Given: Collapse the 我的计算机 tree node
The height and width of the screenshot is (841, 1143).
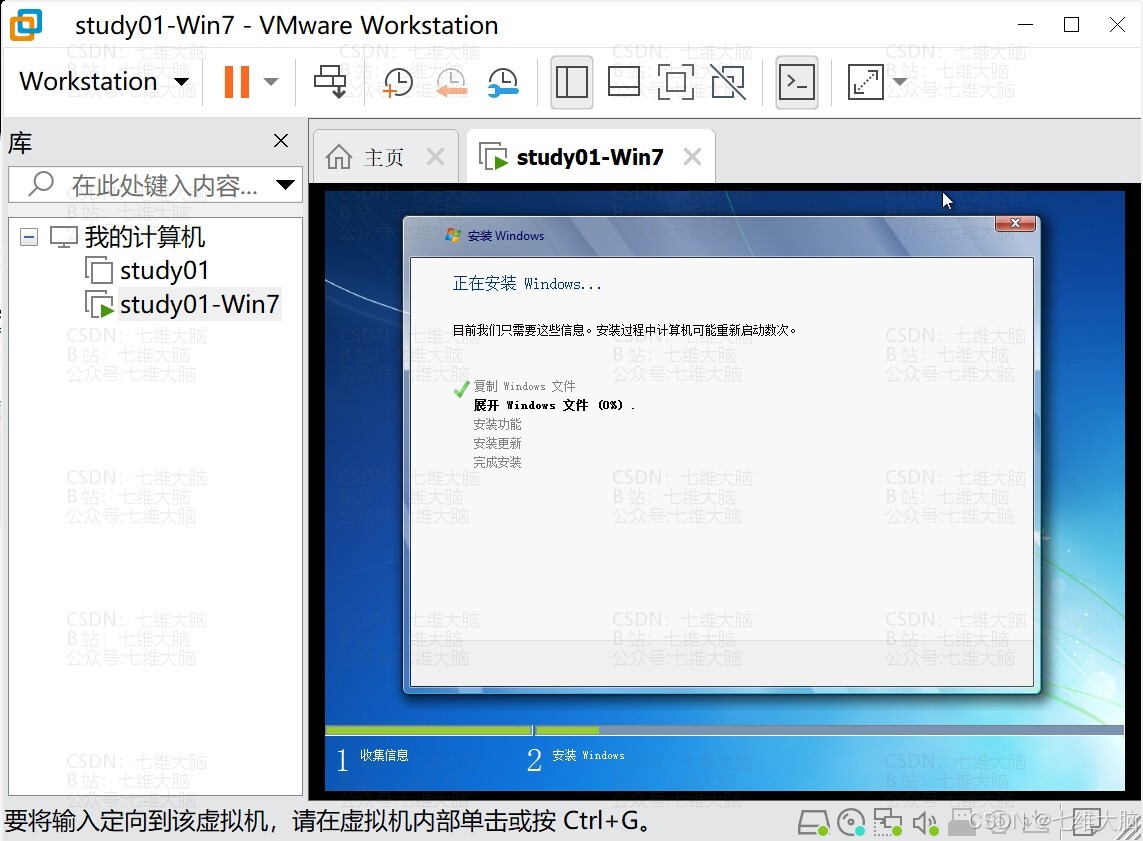Looking at the screenshot, I should tap(29, 237).
